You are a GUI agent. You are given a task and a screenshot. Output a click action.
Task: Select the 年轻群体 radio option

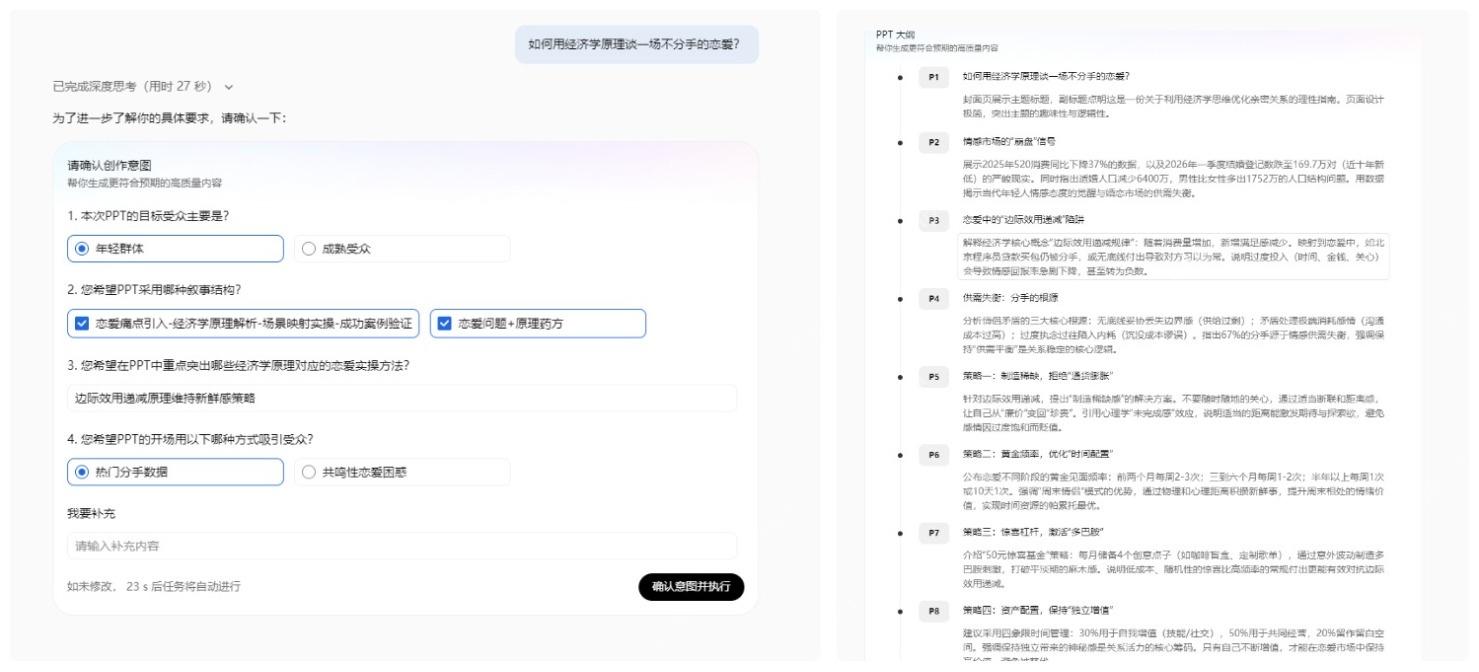[175, 249]
